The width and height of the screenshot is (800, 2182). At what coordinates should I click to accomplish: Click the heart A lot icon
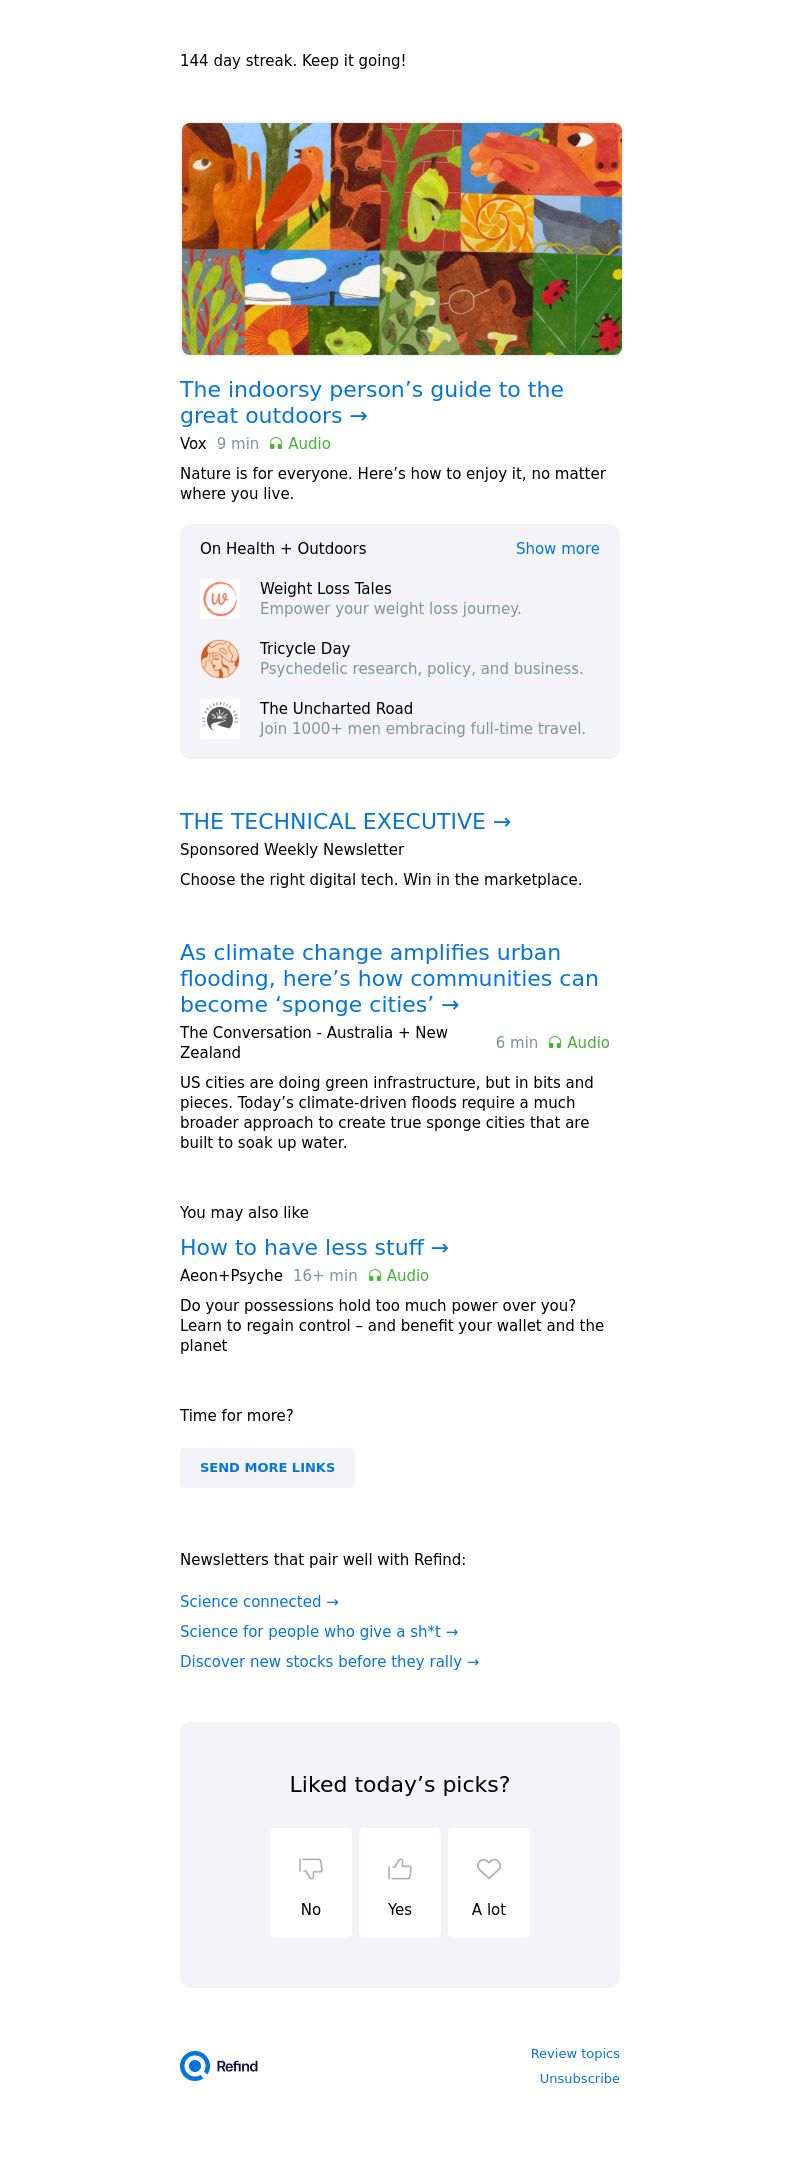pyautogui.click(x=489, y=1868)
